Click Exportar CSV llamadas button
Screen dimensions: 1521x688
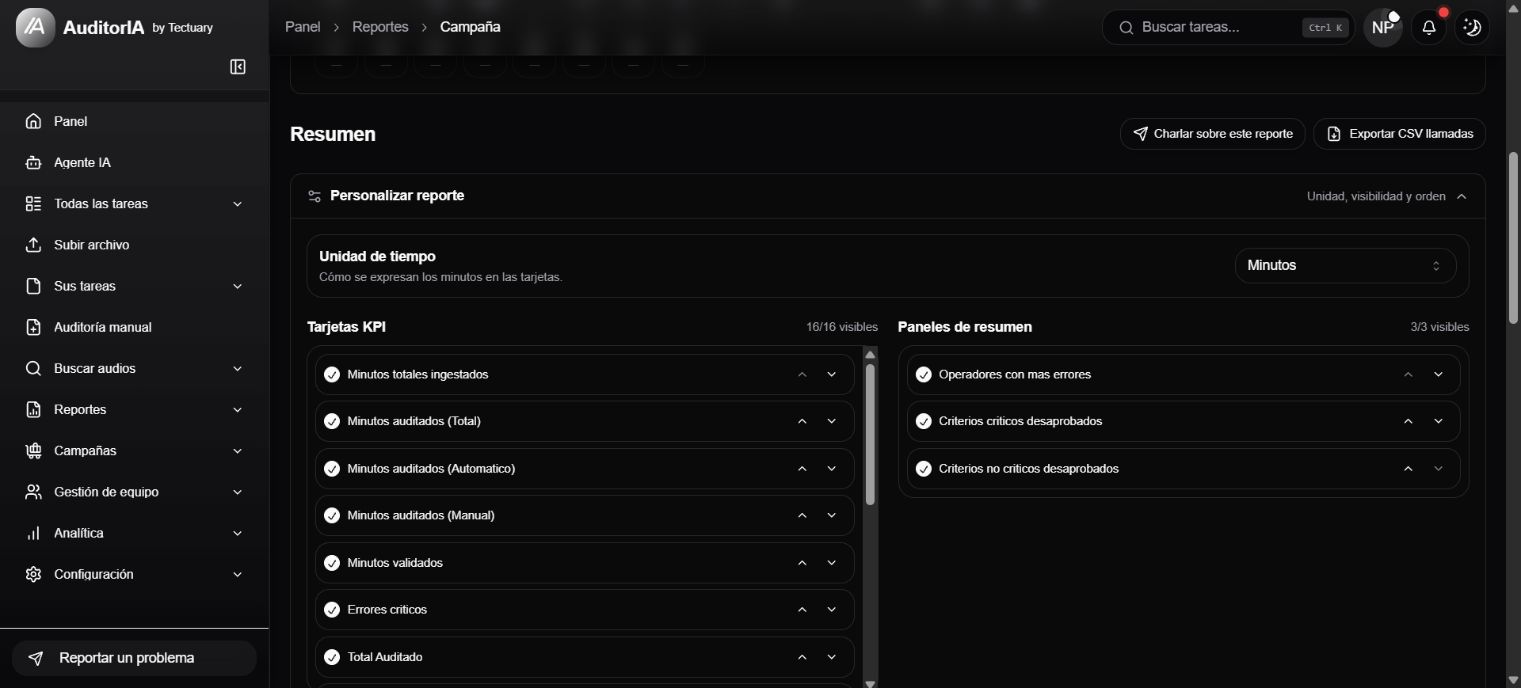coord(1399,133)
